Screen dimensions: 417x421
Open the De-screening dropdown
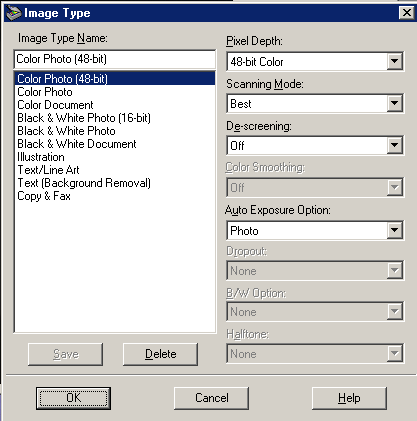tap(394, 145)
